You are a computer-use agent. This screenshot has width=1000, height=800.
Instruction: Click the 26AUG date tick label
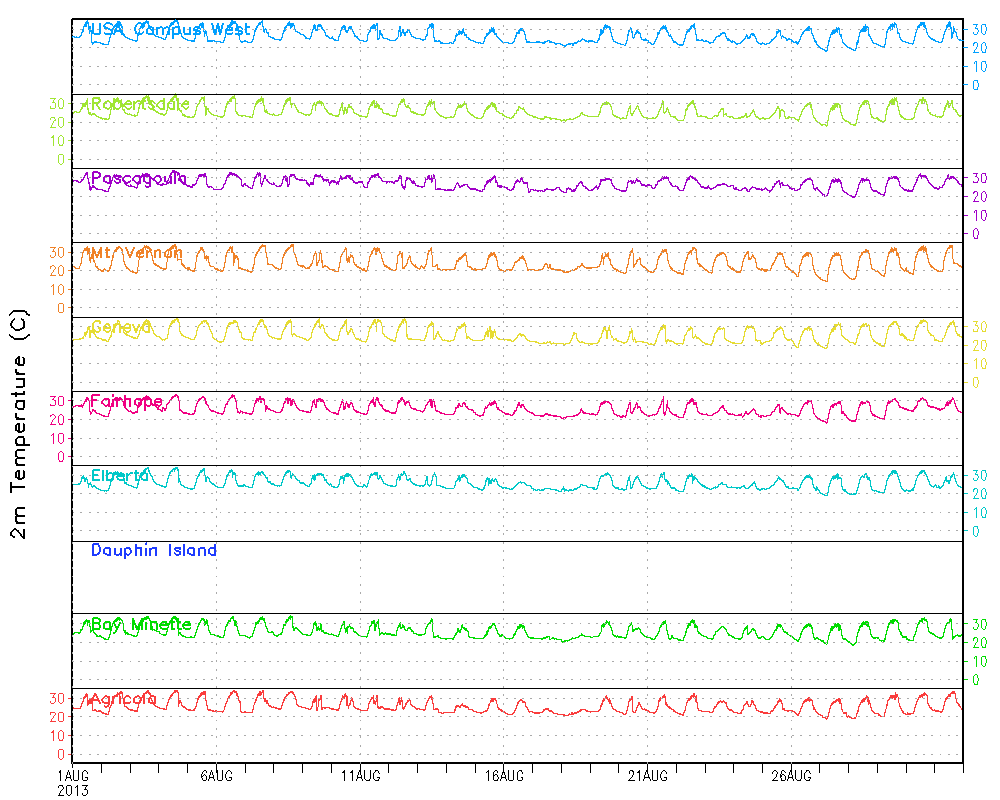point(791,775)
